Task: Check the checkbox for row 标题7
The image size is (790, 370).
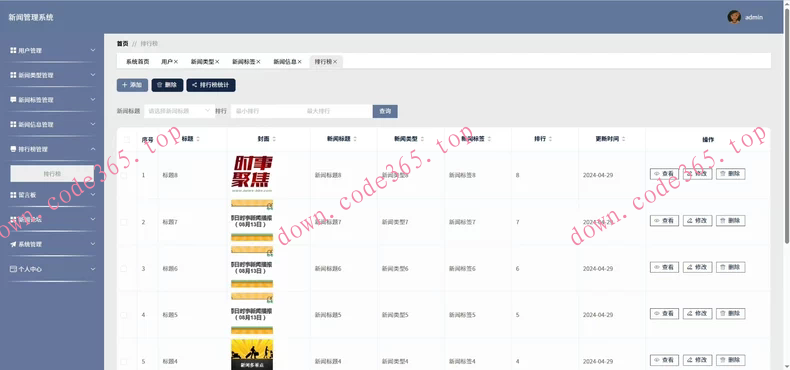Action: (124, 222)
